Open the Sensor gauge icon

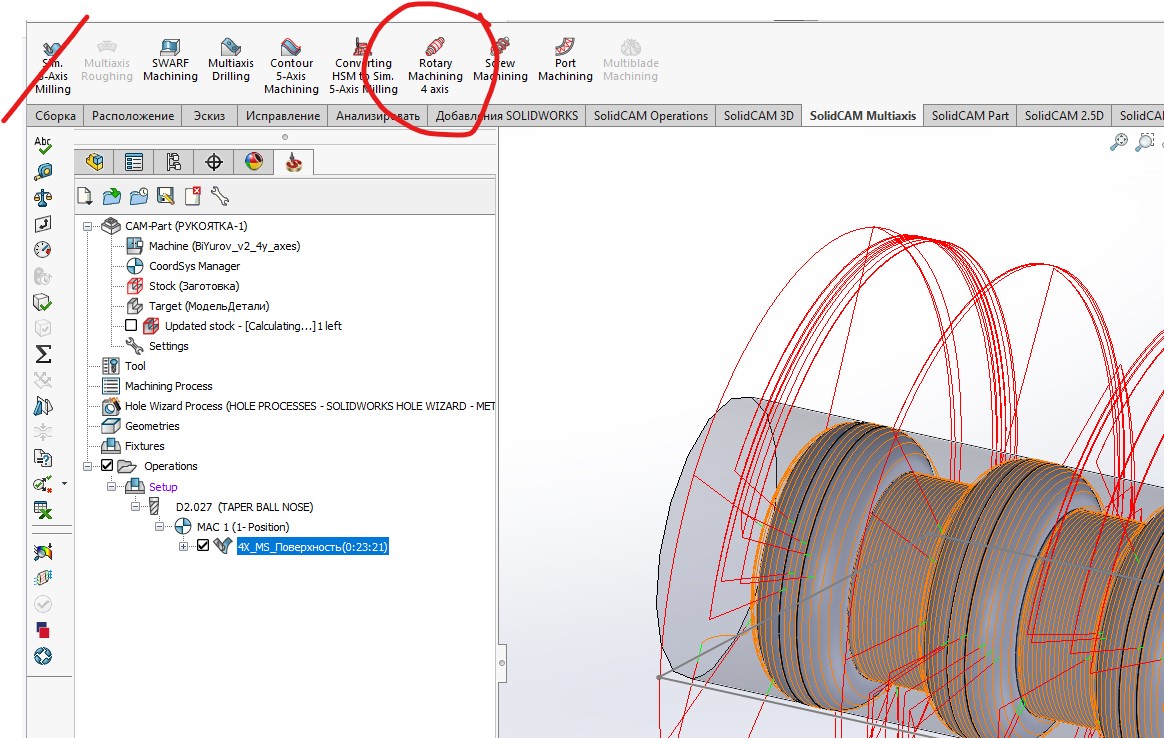pos(43,249)
